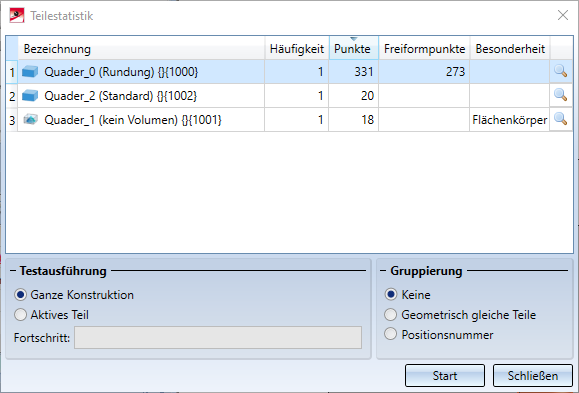Click the magnifier icon for Quader_0 row
579x393 pixels.
(x=561, y=71)
